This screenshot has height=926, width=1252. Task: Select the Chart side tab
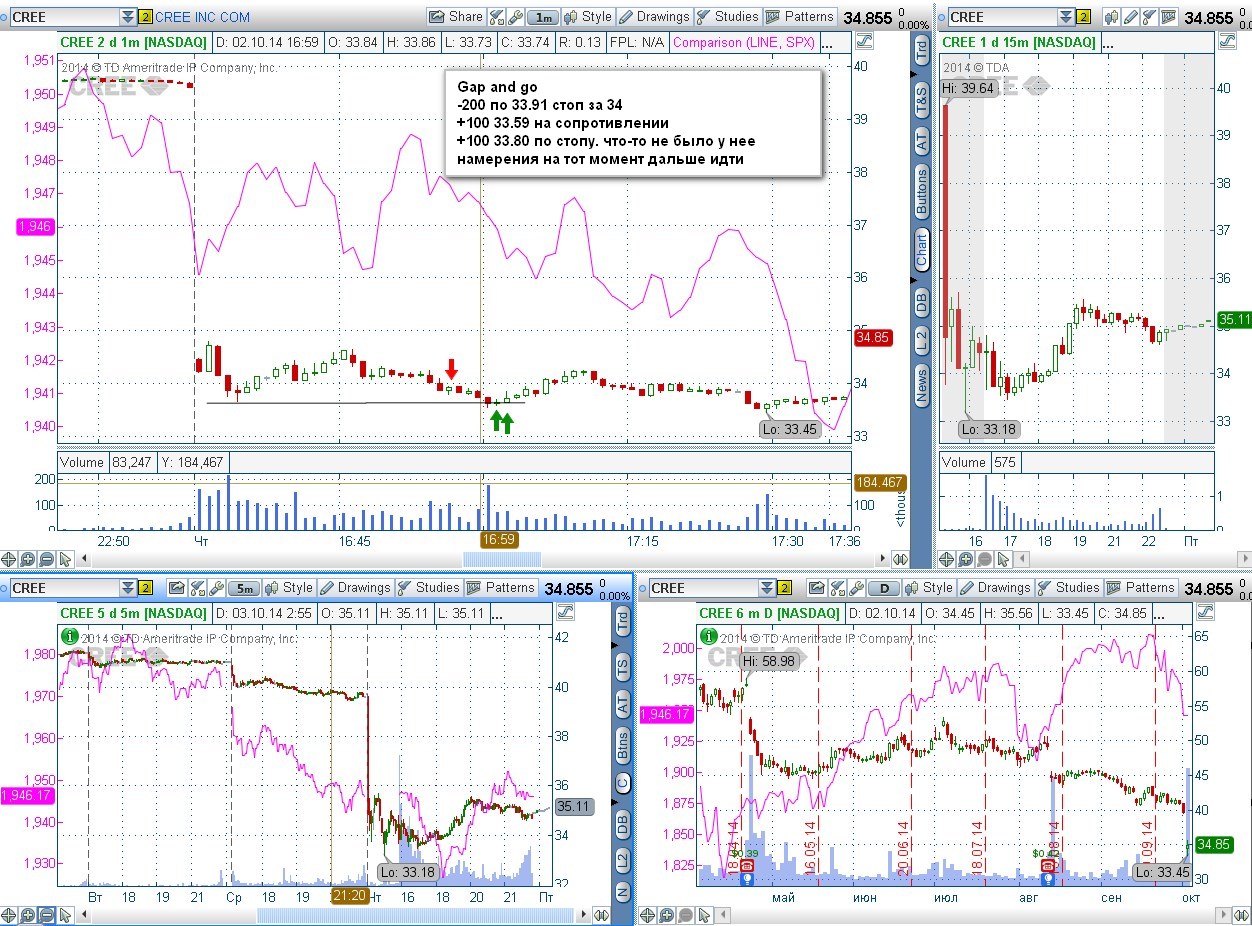pyautogui.click(x=921, y=248)
